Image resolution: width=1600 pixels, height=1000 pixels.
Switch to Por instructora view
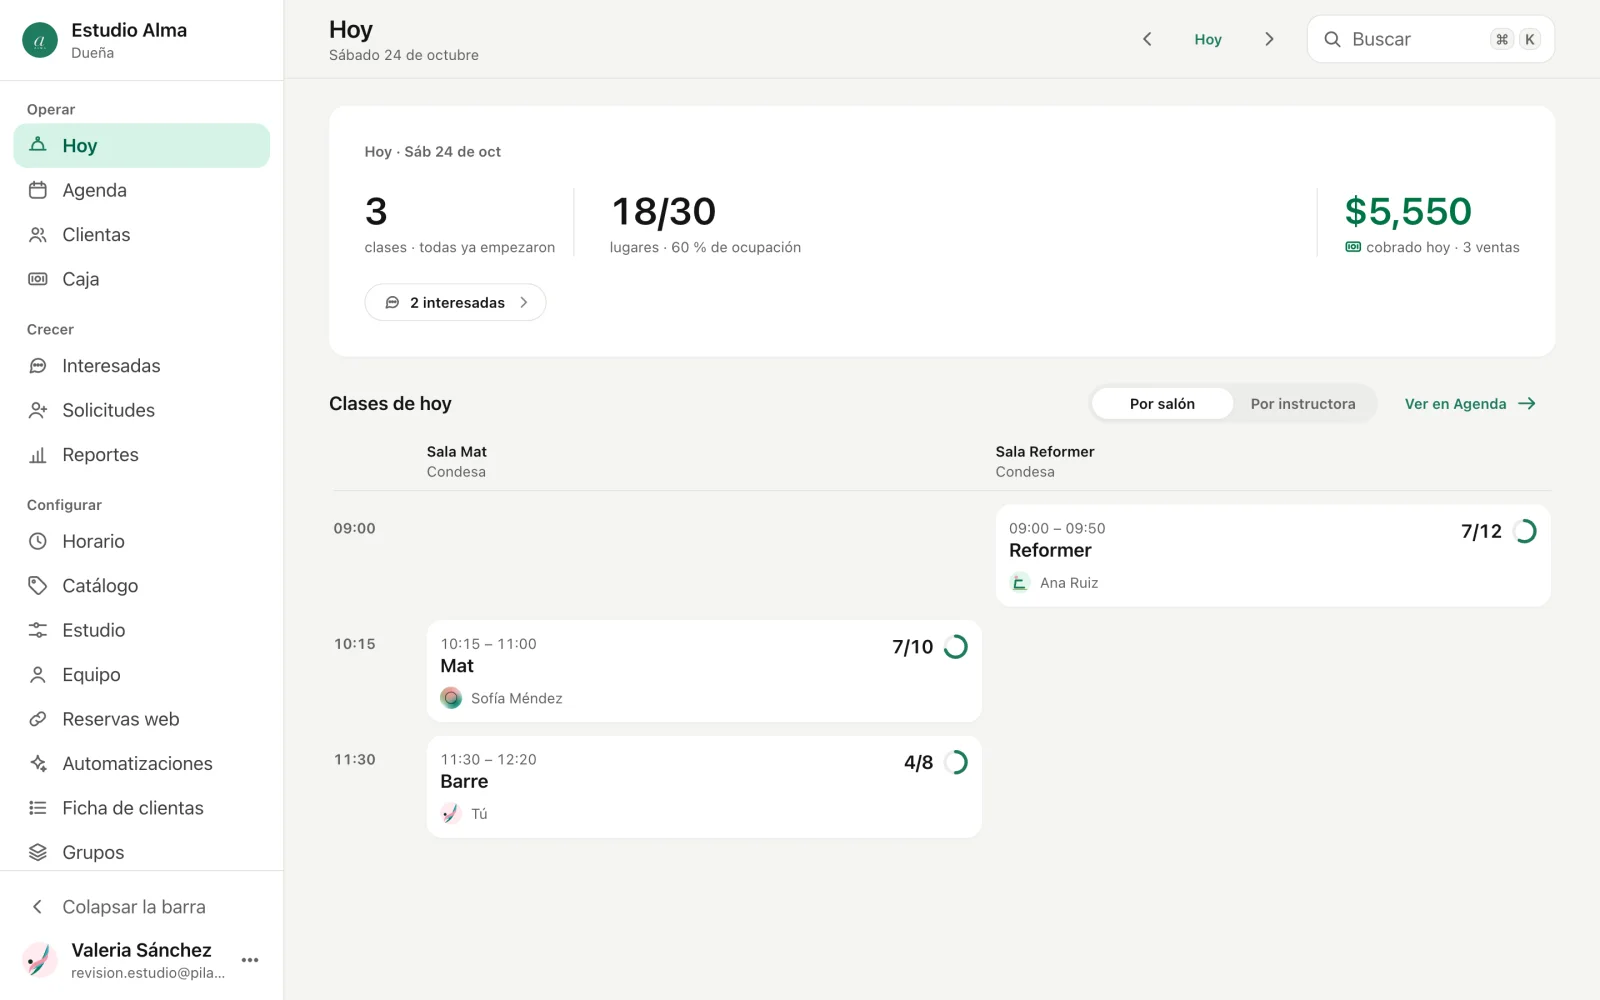1303,404
